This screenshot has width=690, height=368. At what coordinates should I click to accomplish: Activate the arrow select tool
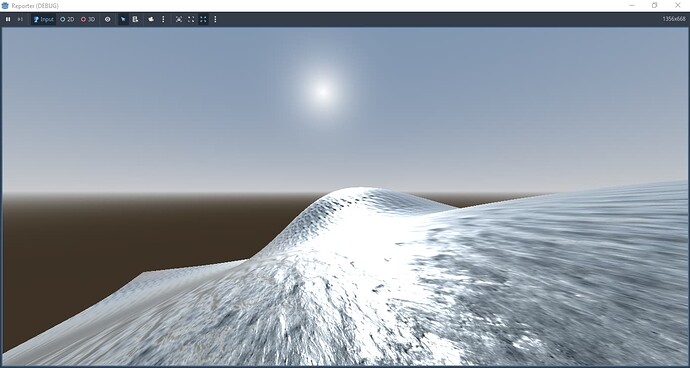point(123,19)
